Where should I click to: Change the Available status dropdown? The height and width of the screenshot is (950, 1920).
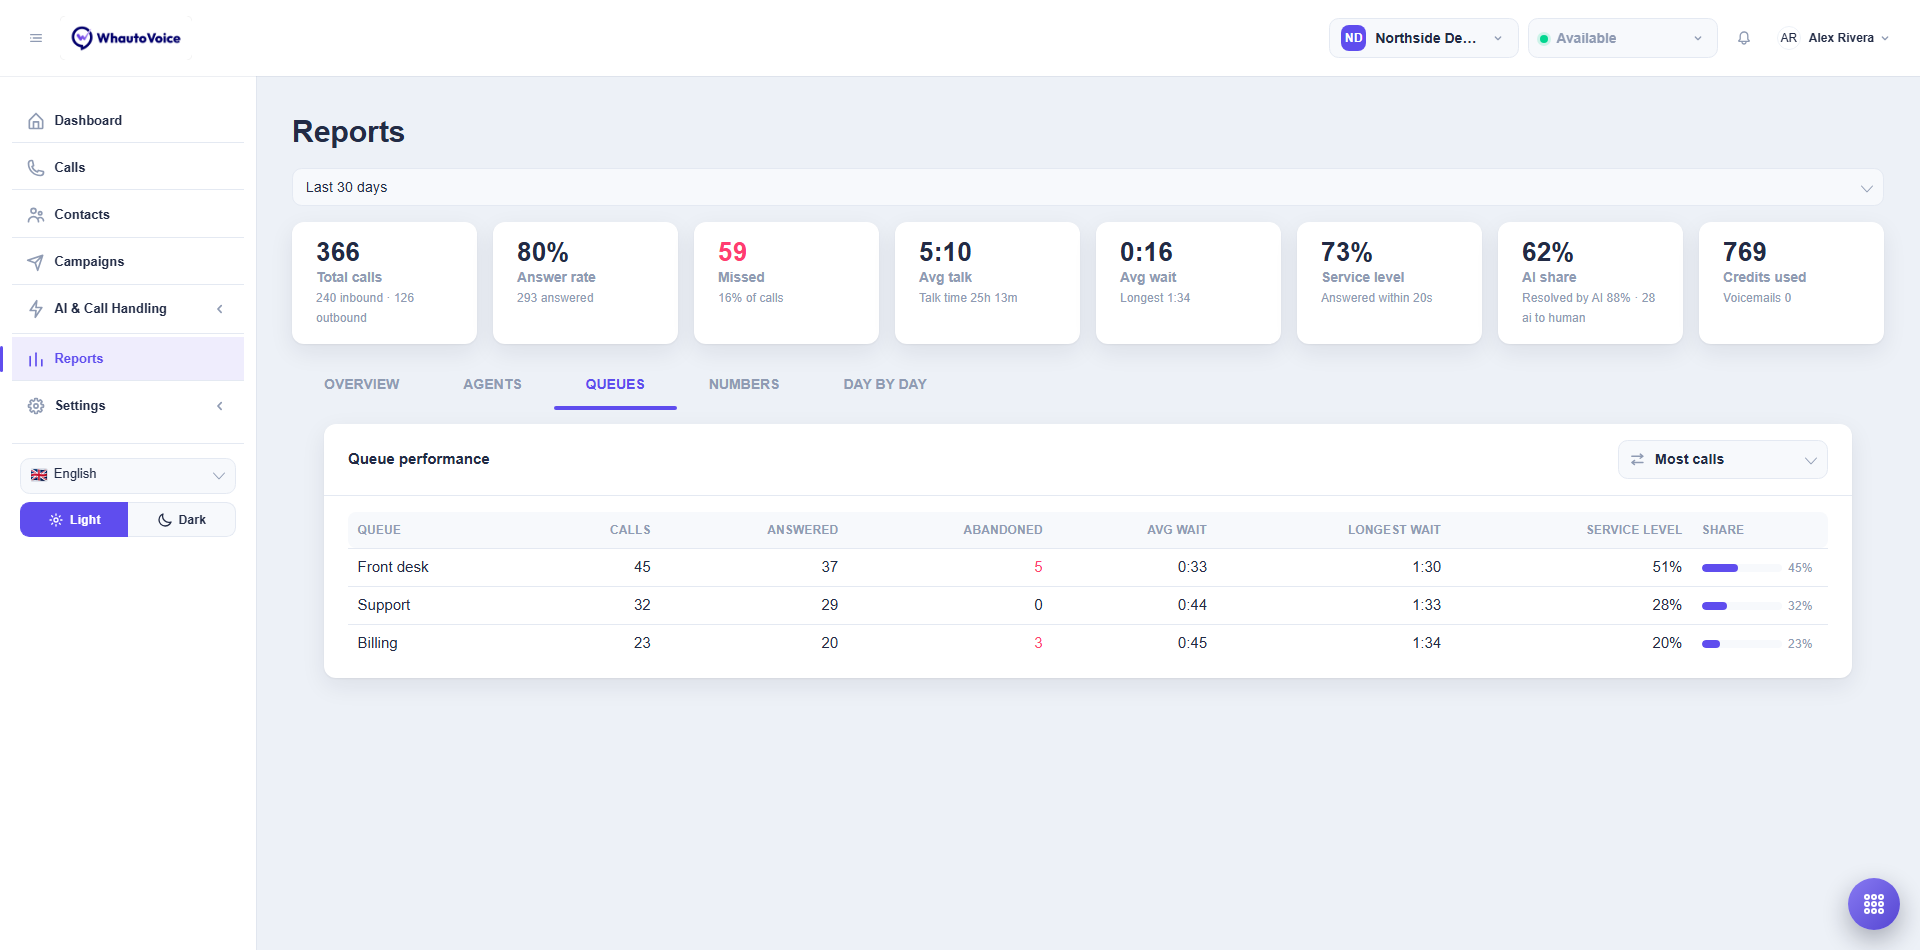coord(1622,38)
